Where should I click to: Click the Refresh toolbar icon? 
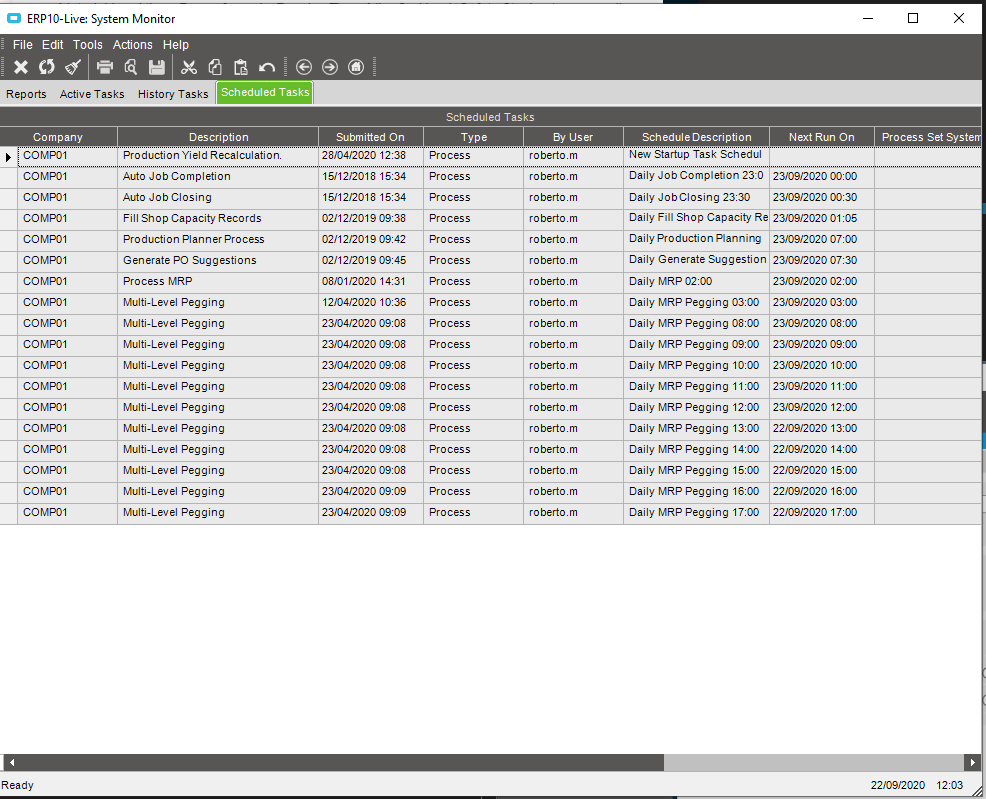pos(47,67)
